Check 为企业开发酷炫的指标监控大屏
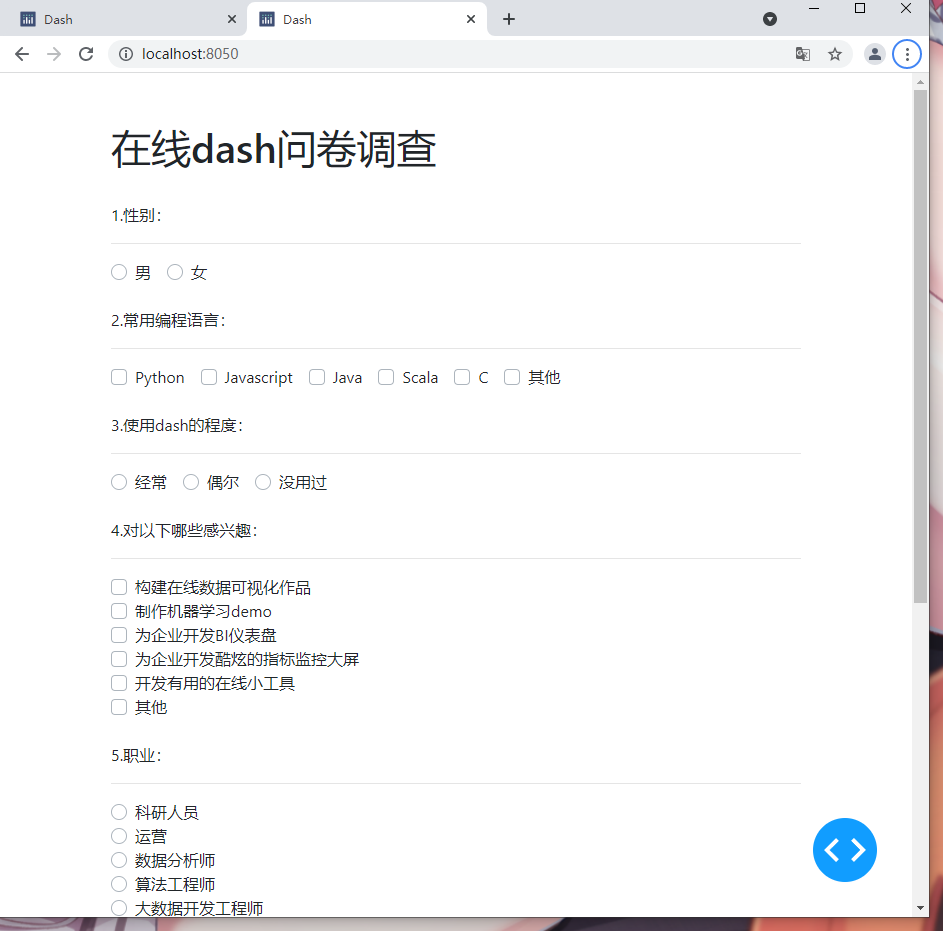Screen dimensions: 943x931 click(119, 659)
